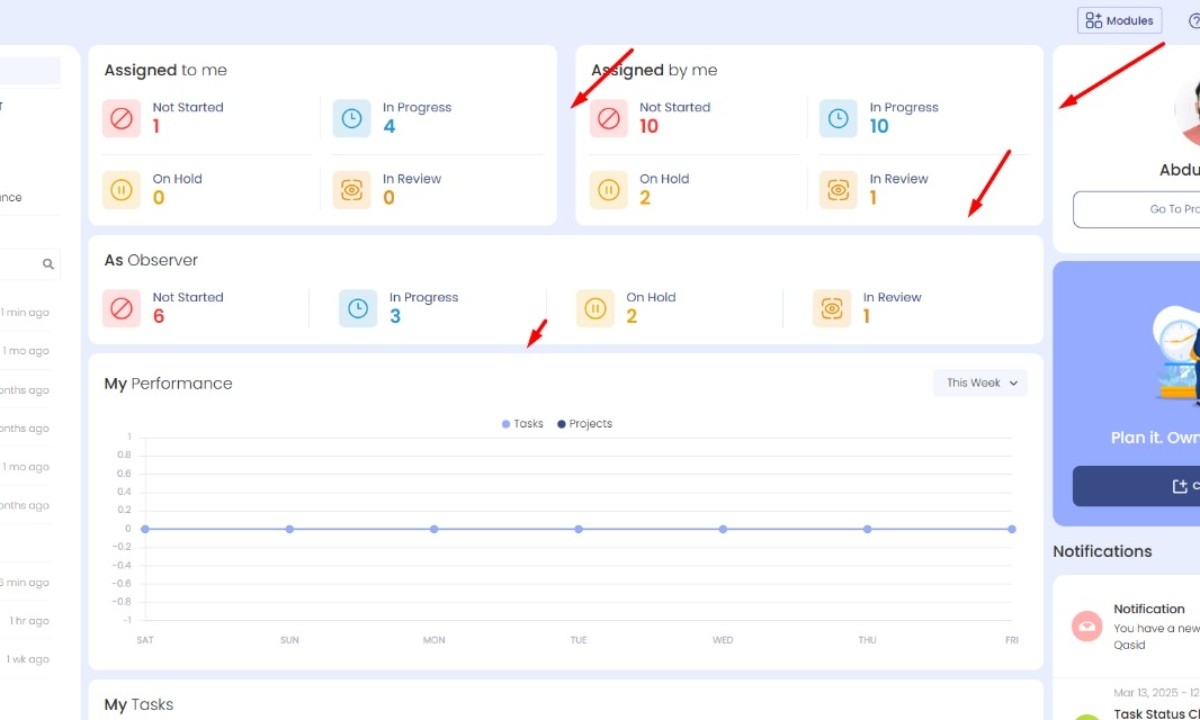Open the Modules menu
The height and width of the screenshot is (720, 1200).
(x=1119, y=20)
